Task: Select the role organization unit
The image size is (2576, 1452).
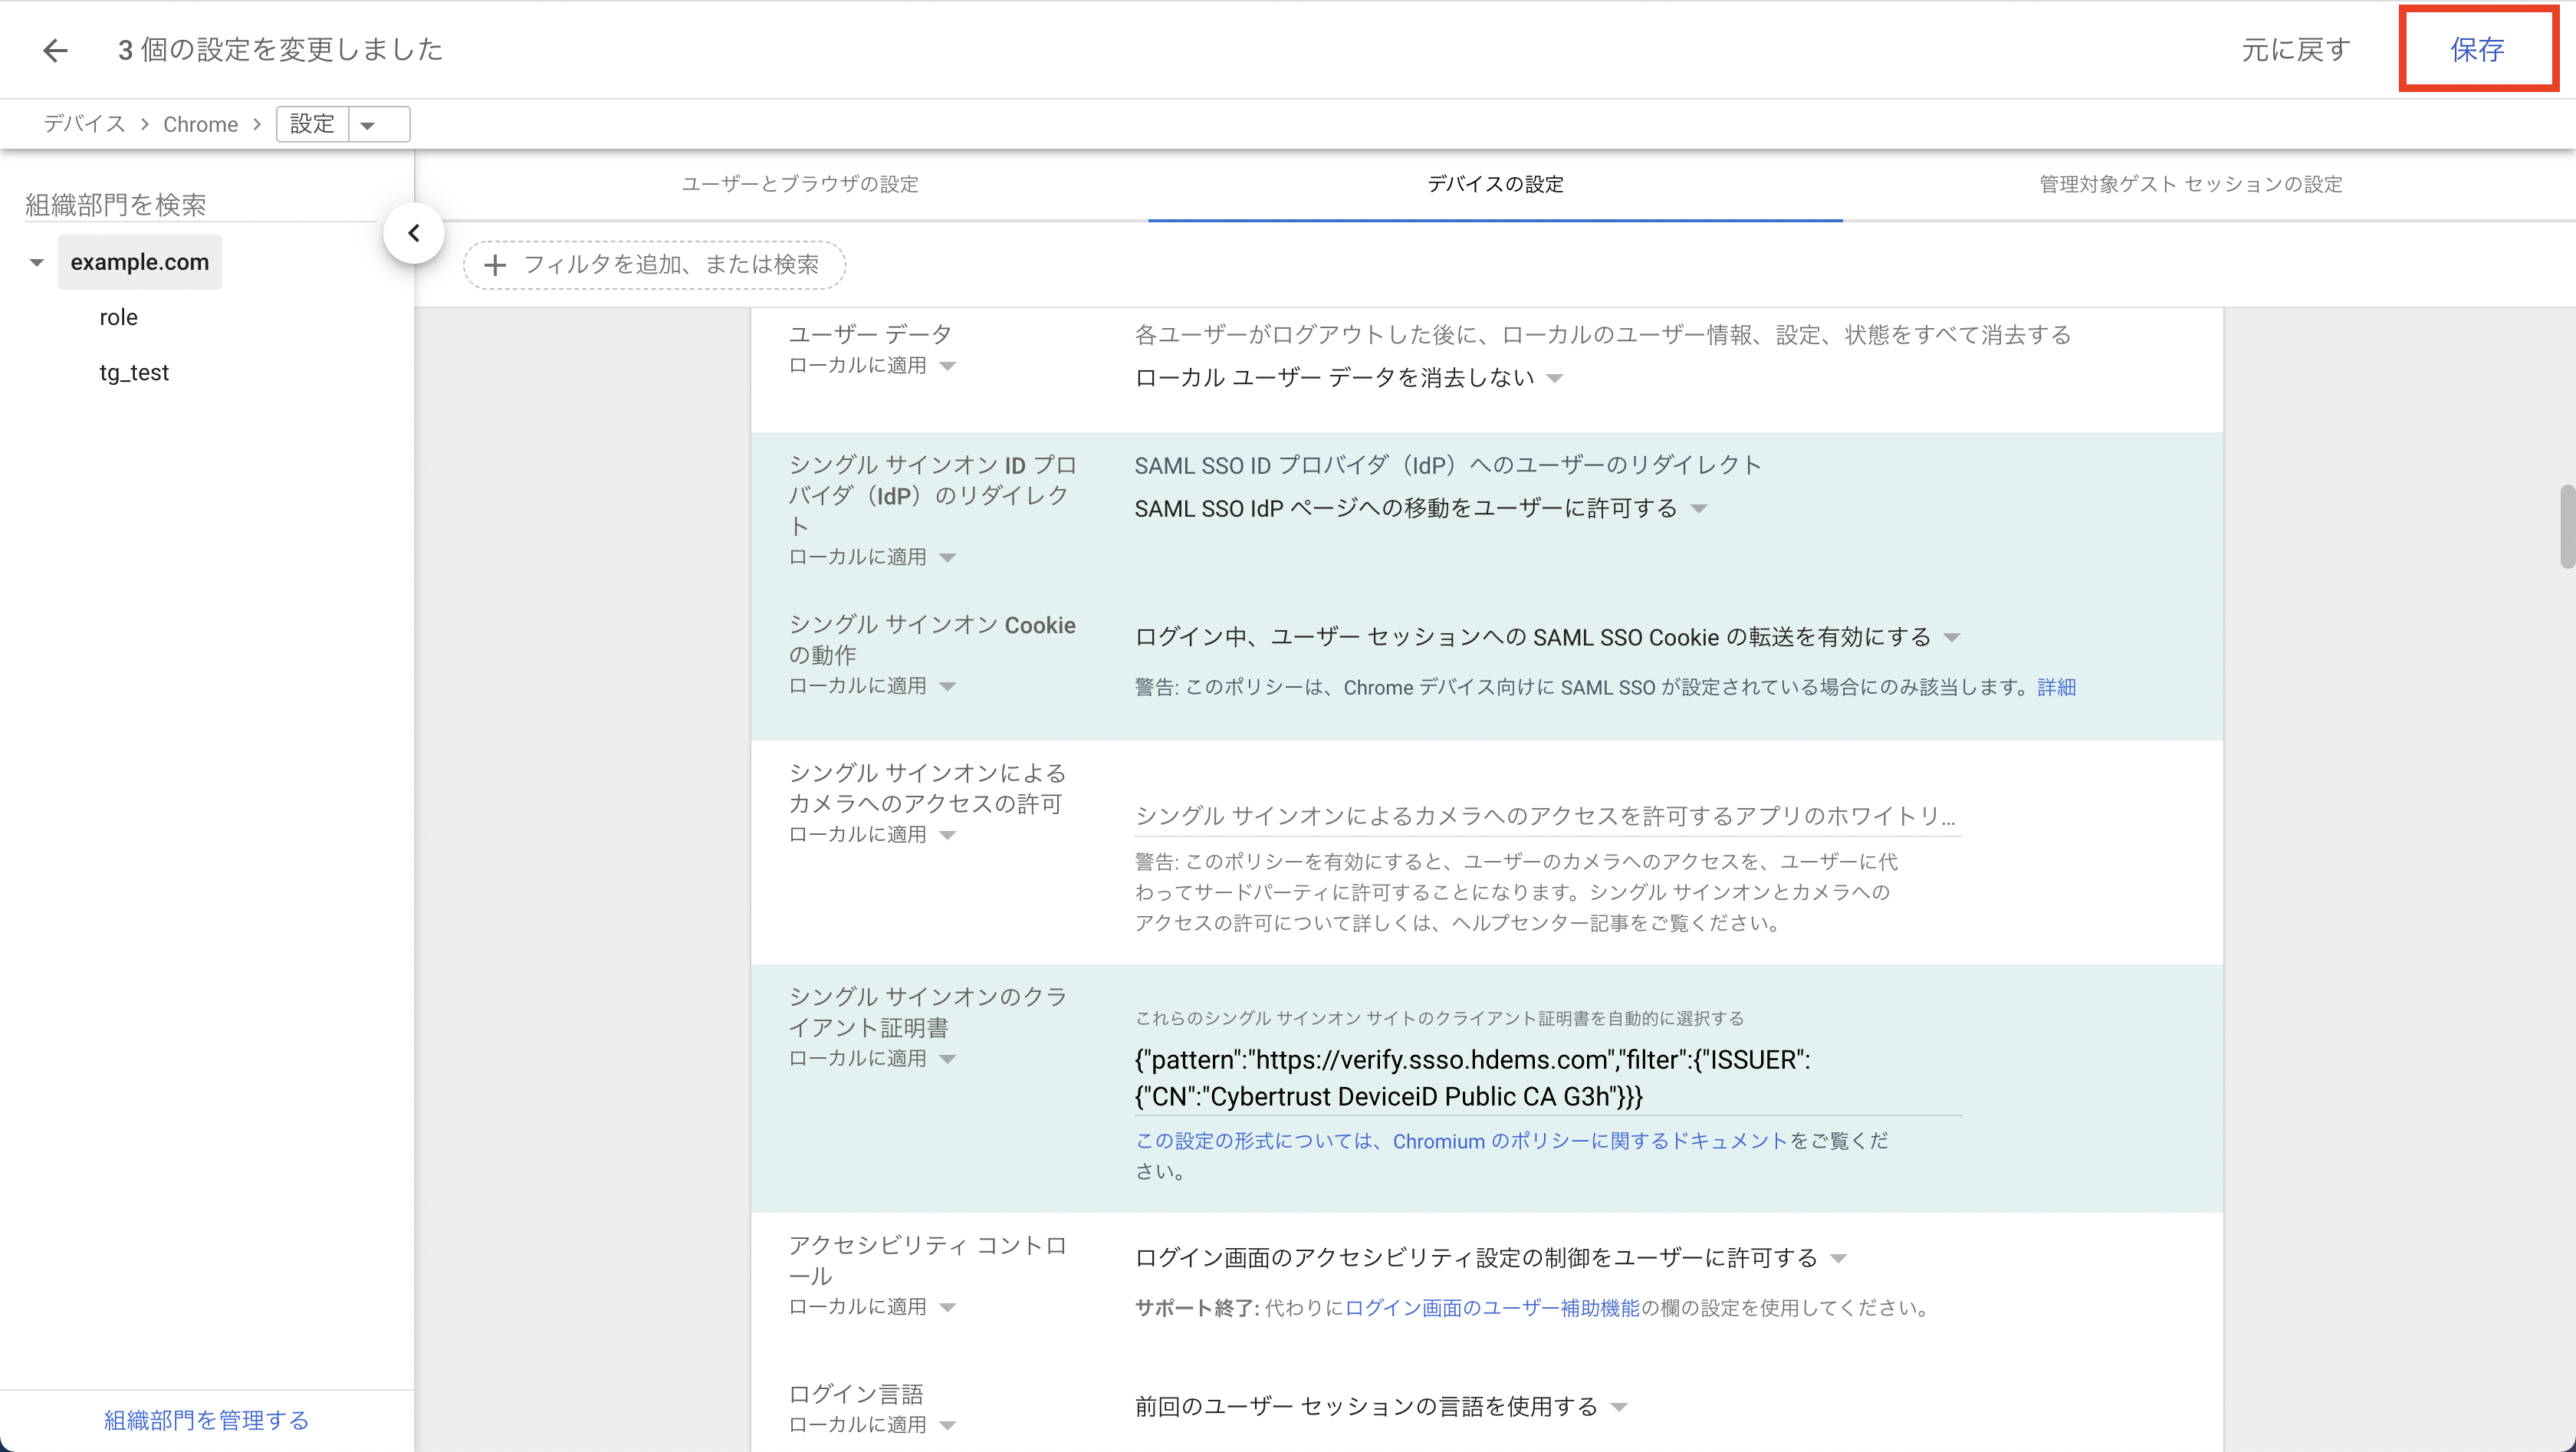Action: pyautogui.click(x=118, y=317)
